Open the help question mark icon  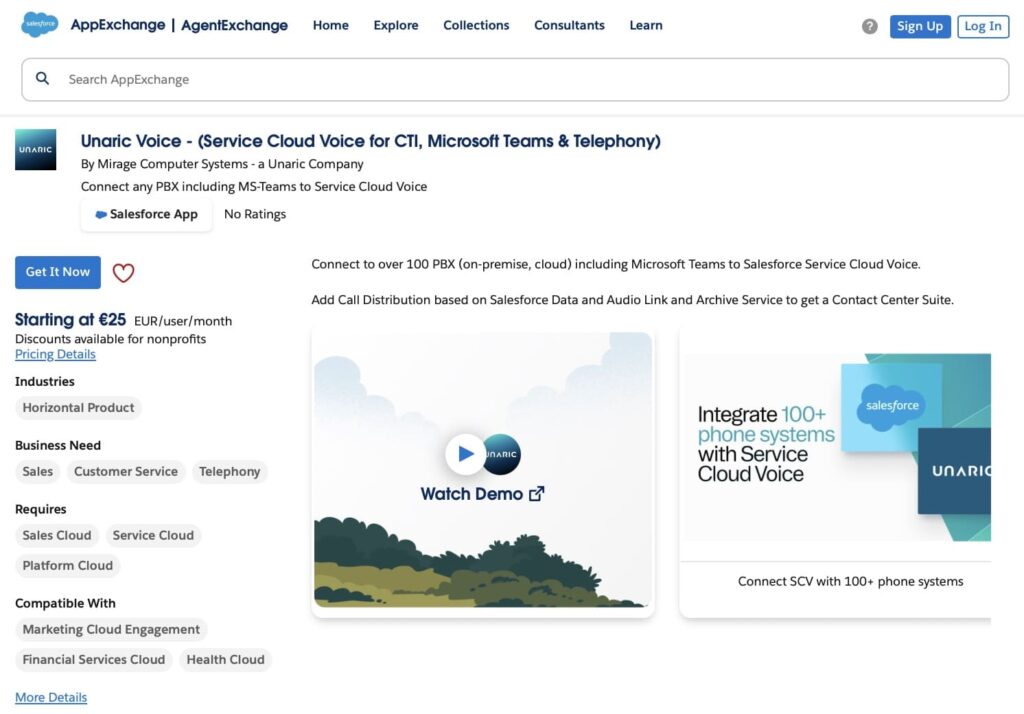coord(869,26)
